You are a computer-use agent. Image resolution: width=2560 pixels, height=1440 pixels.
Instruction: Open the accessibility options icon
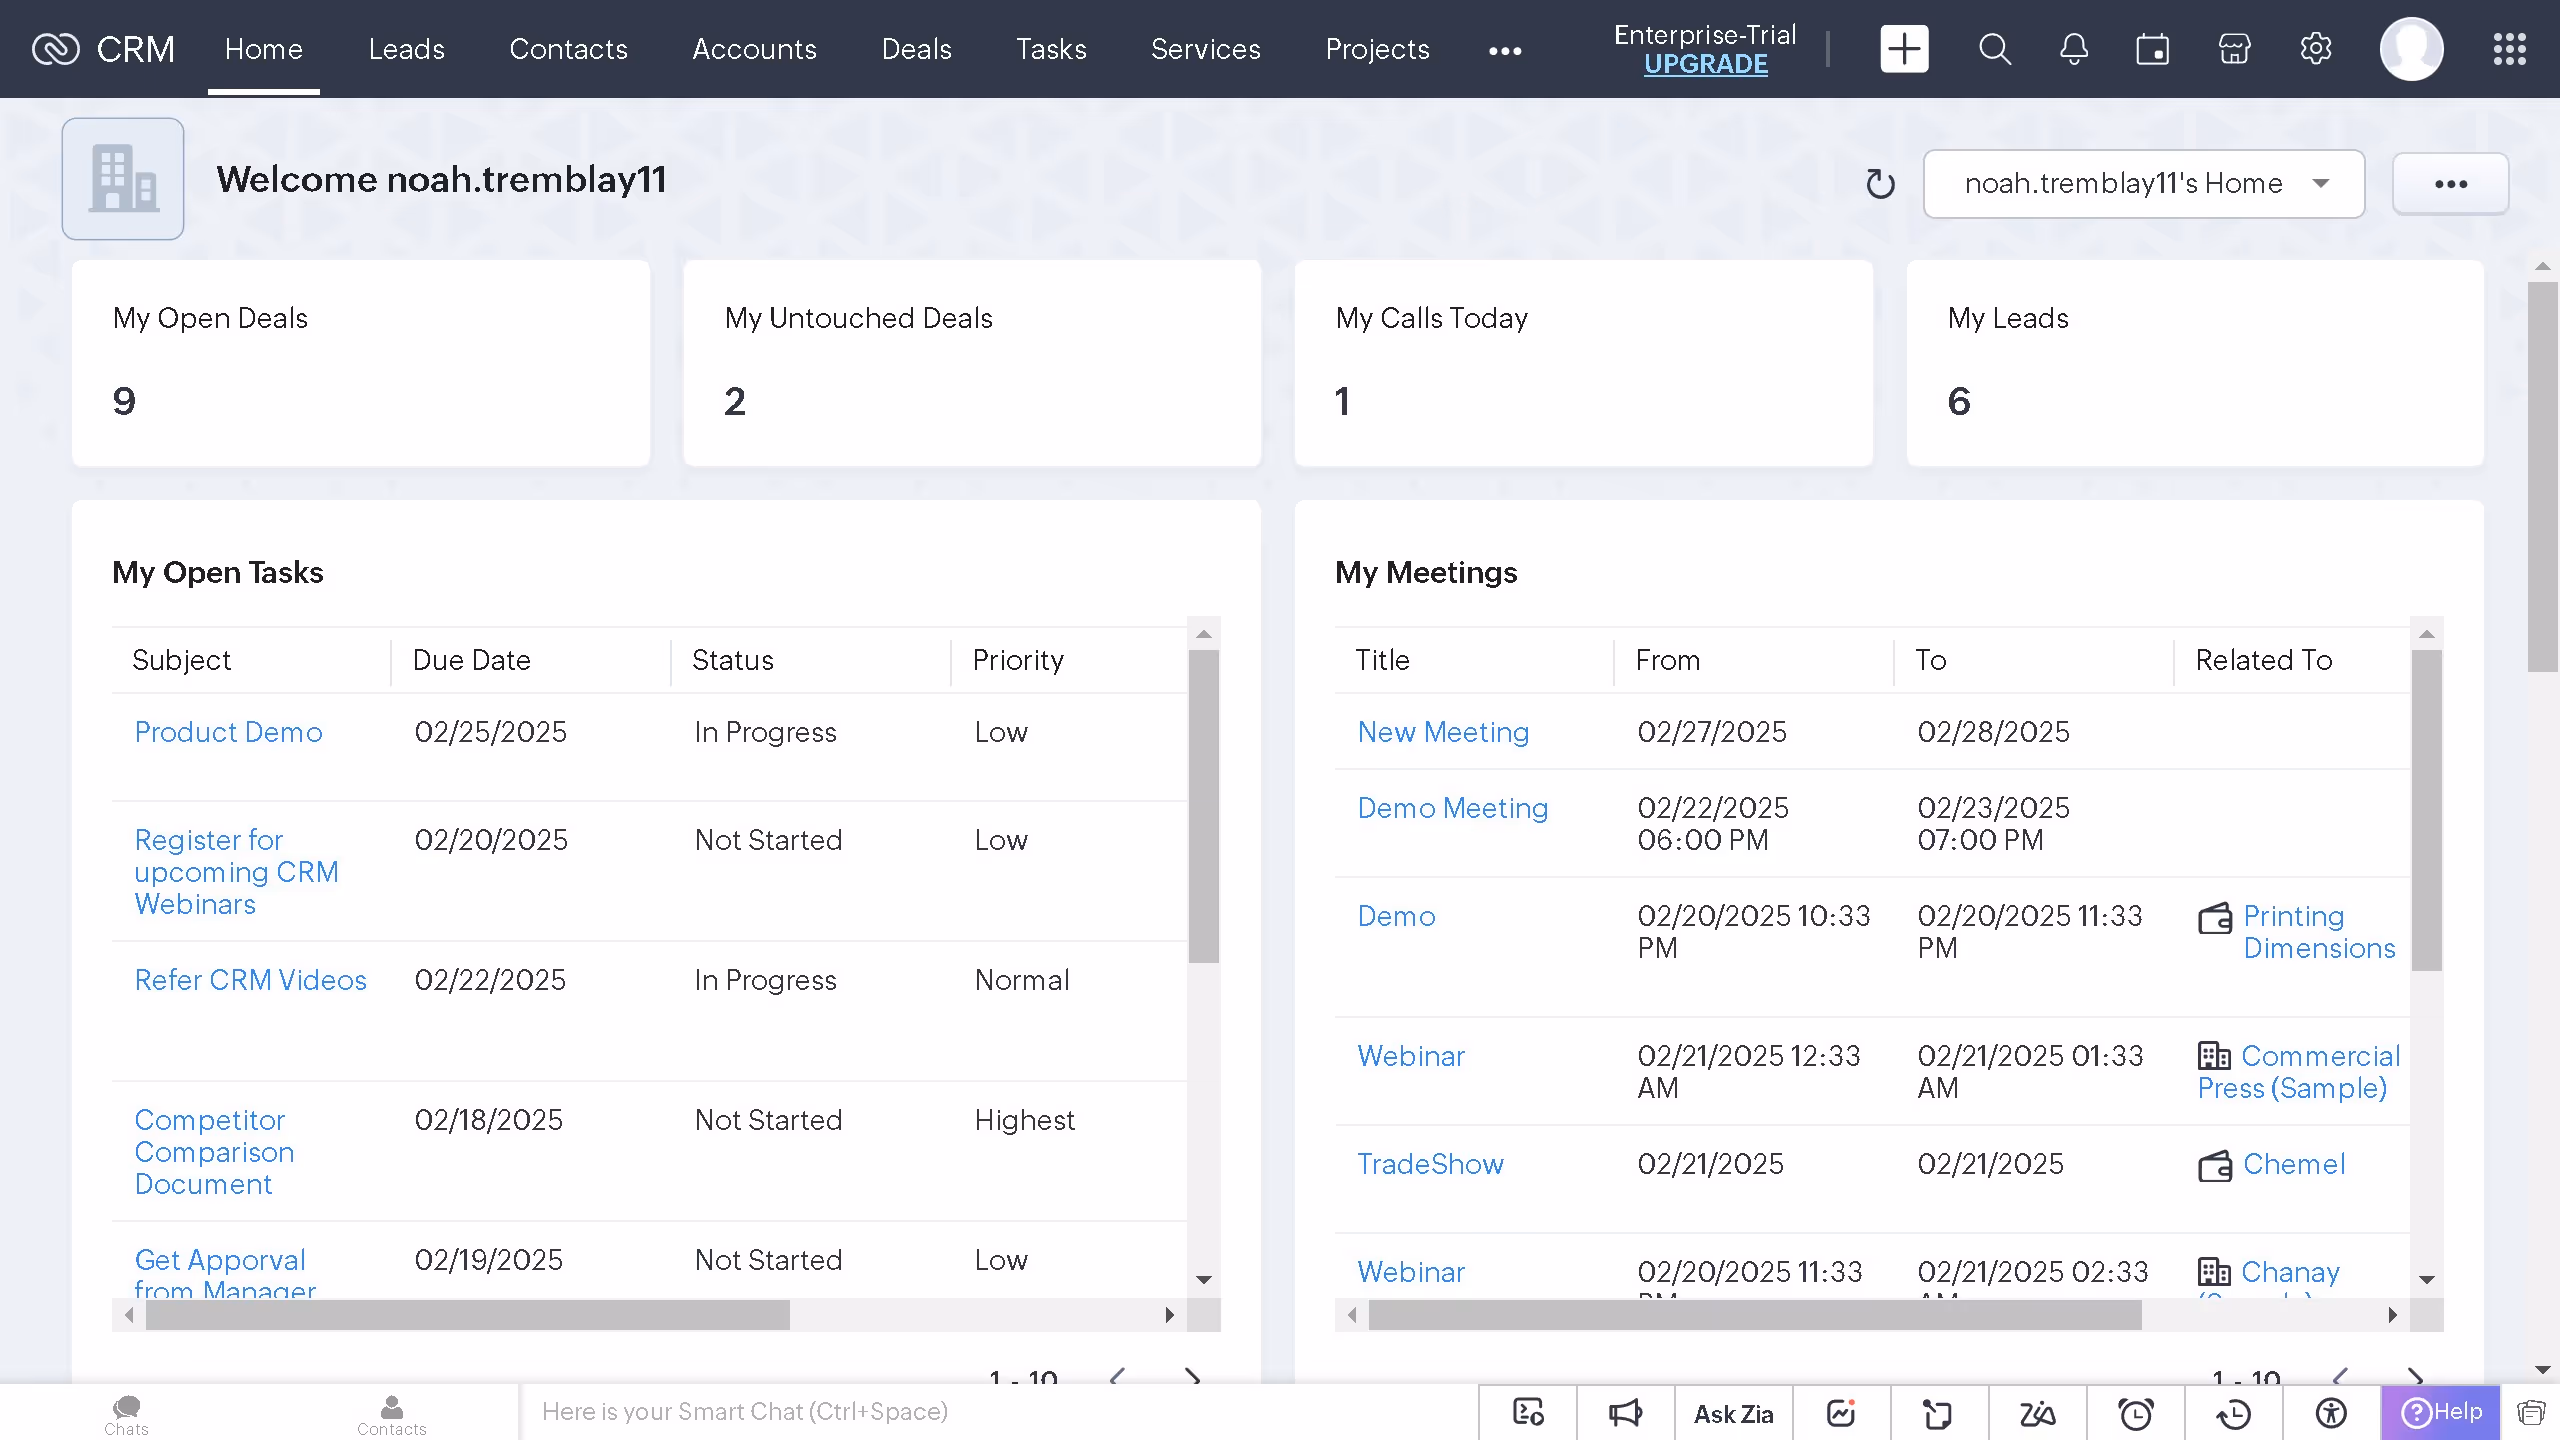point(2331,1412)
